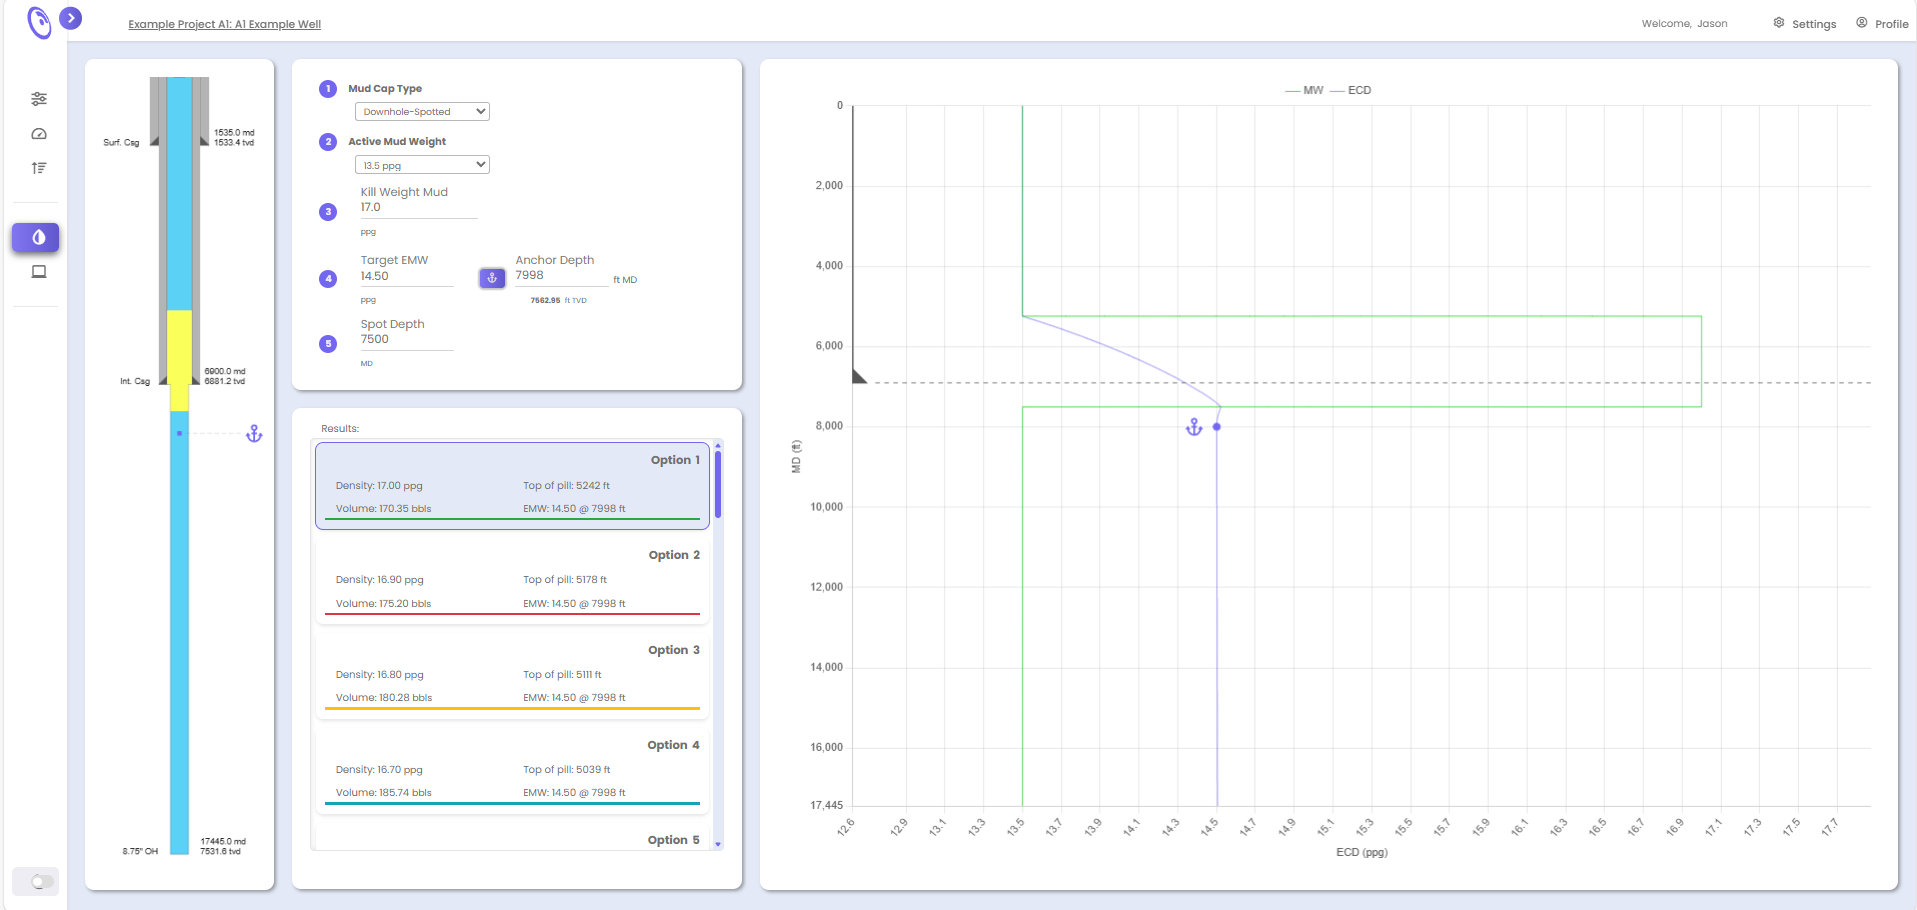Click the Kill Weight Mud input field
The height and width of the screenshot is (910, 1917).
point(418,208)
